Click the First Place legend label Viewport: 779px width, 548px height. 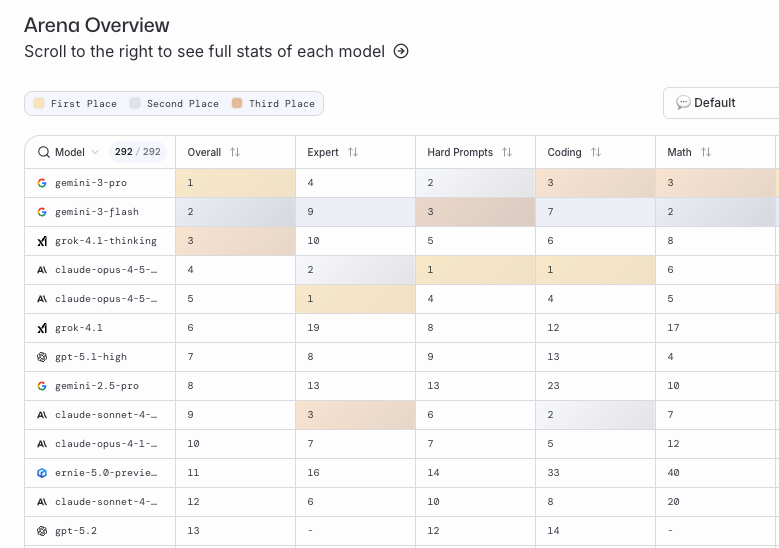tap(84, 103)
